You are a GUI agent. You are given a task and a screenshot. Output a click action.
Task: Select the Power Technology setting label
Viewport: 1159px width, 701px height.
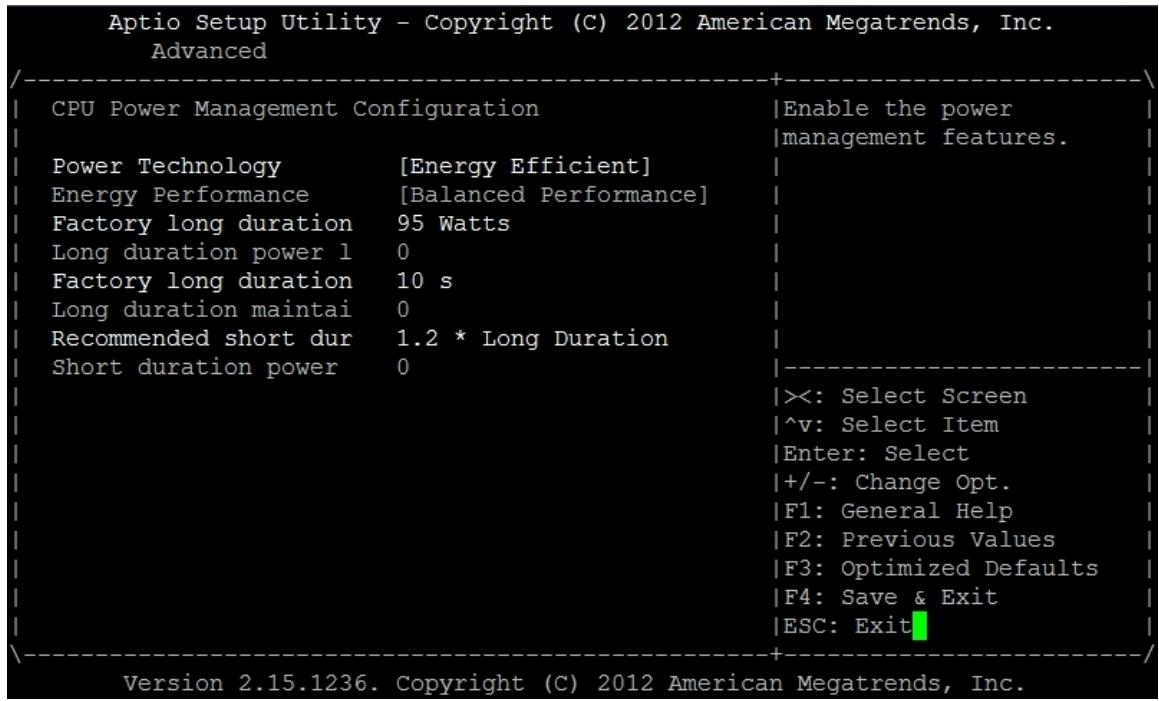coord(166,166)
